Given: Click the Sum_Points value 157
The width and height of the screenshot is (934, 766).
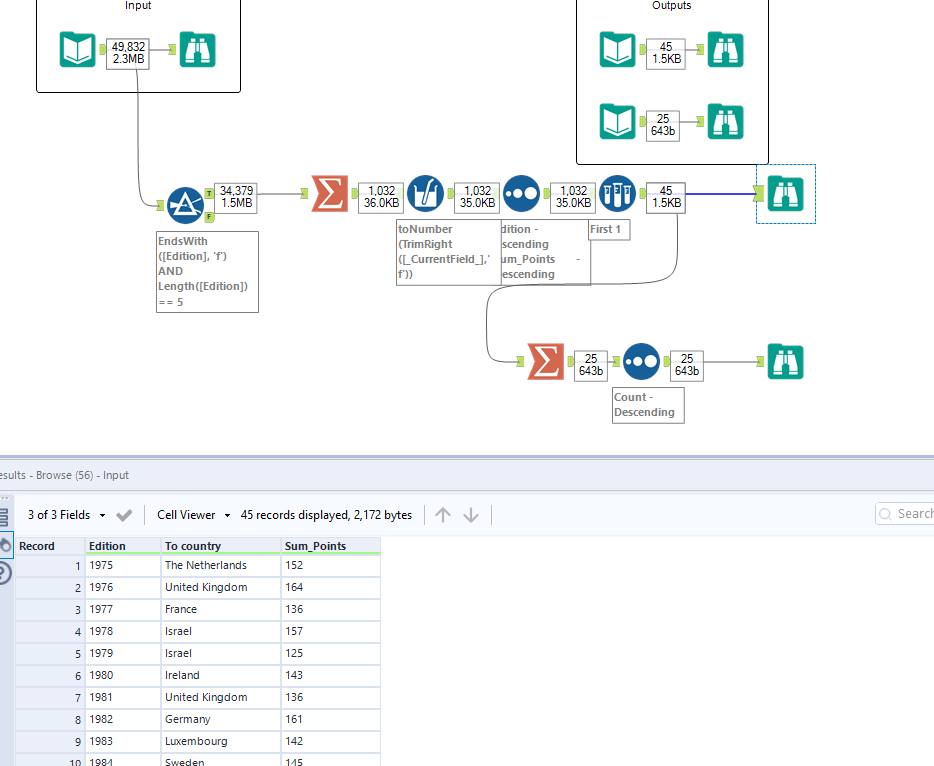Looking at the screenshot, I should 331,631.
